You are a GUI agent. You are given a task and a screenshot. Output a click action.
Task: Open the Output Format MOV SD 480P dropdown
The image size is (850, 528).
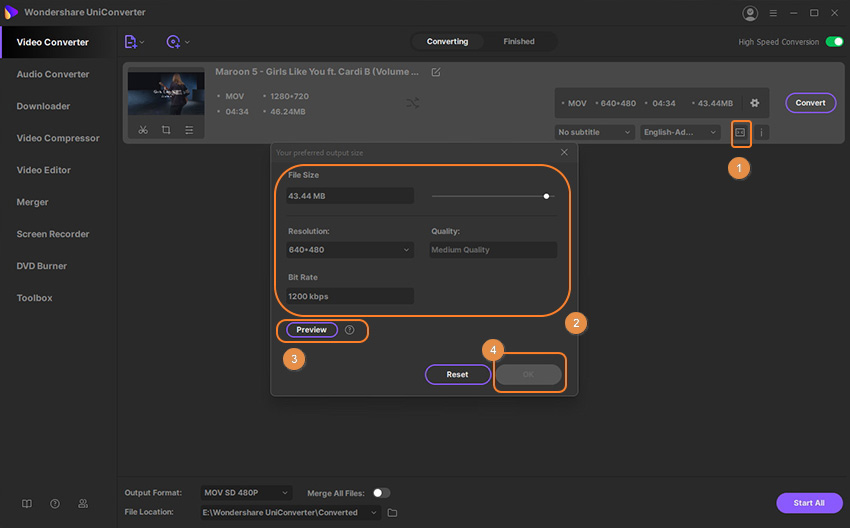pyautogui.click(x=246, y=493)
